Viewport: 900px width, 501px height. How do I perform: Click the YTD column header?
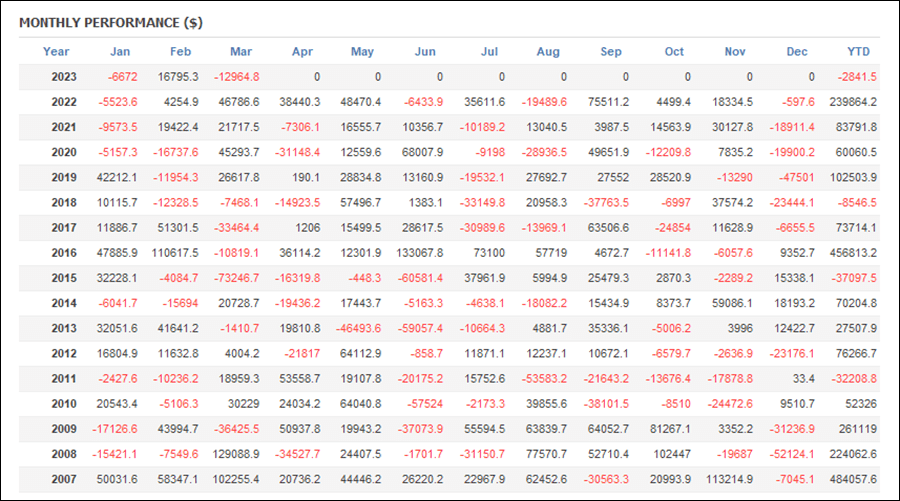click(858, 52)
